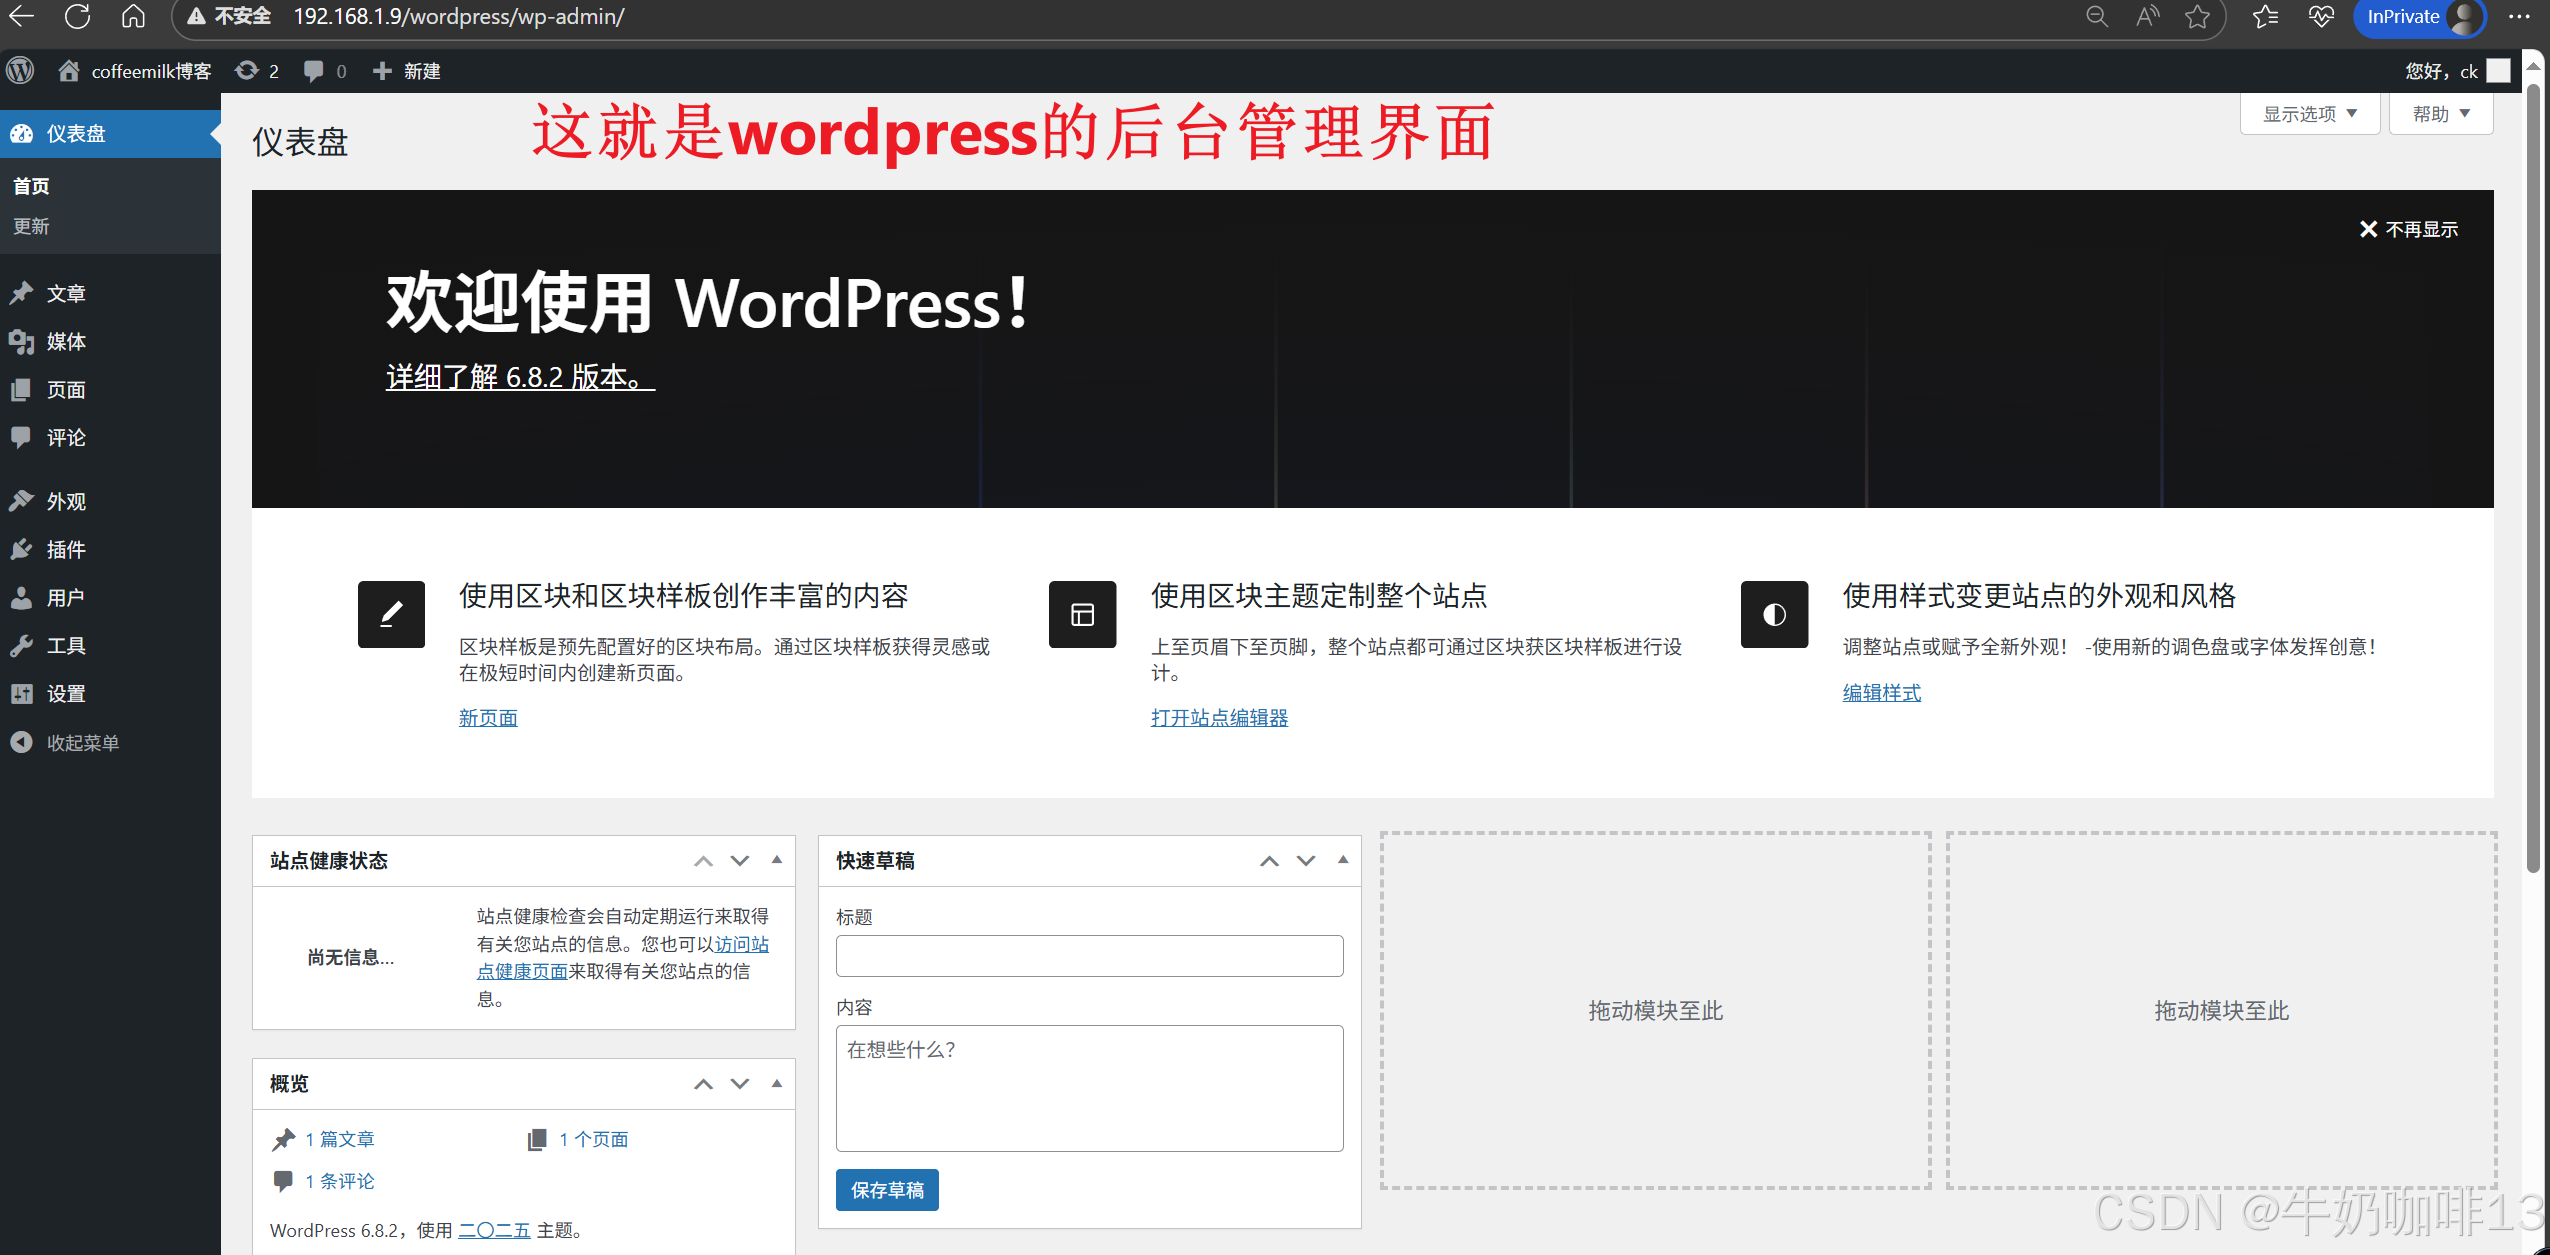The height and width of the screenshot is (1255, 2550).
Task: Select 仪表盘 in the sidebar
Action: pos(110,133)
